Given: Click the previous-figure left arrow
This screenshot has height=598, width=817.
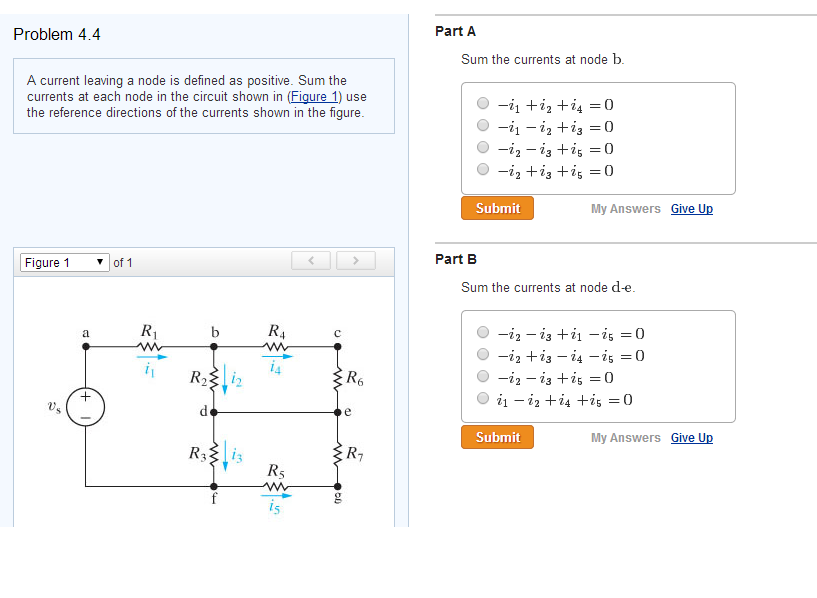Looking at the screenshot, I should tap(310, 260).
